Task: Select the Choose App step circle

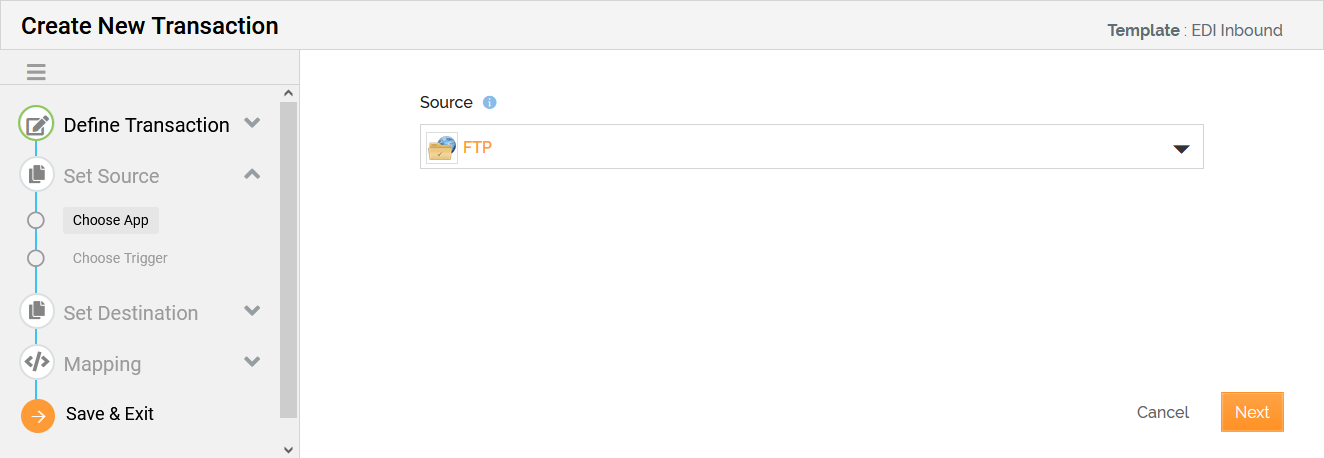Action: (x=36, y=220)
